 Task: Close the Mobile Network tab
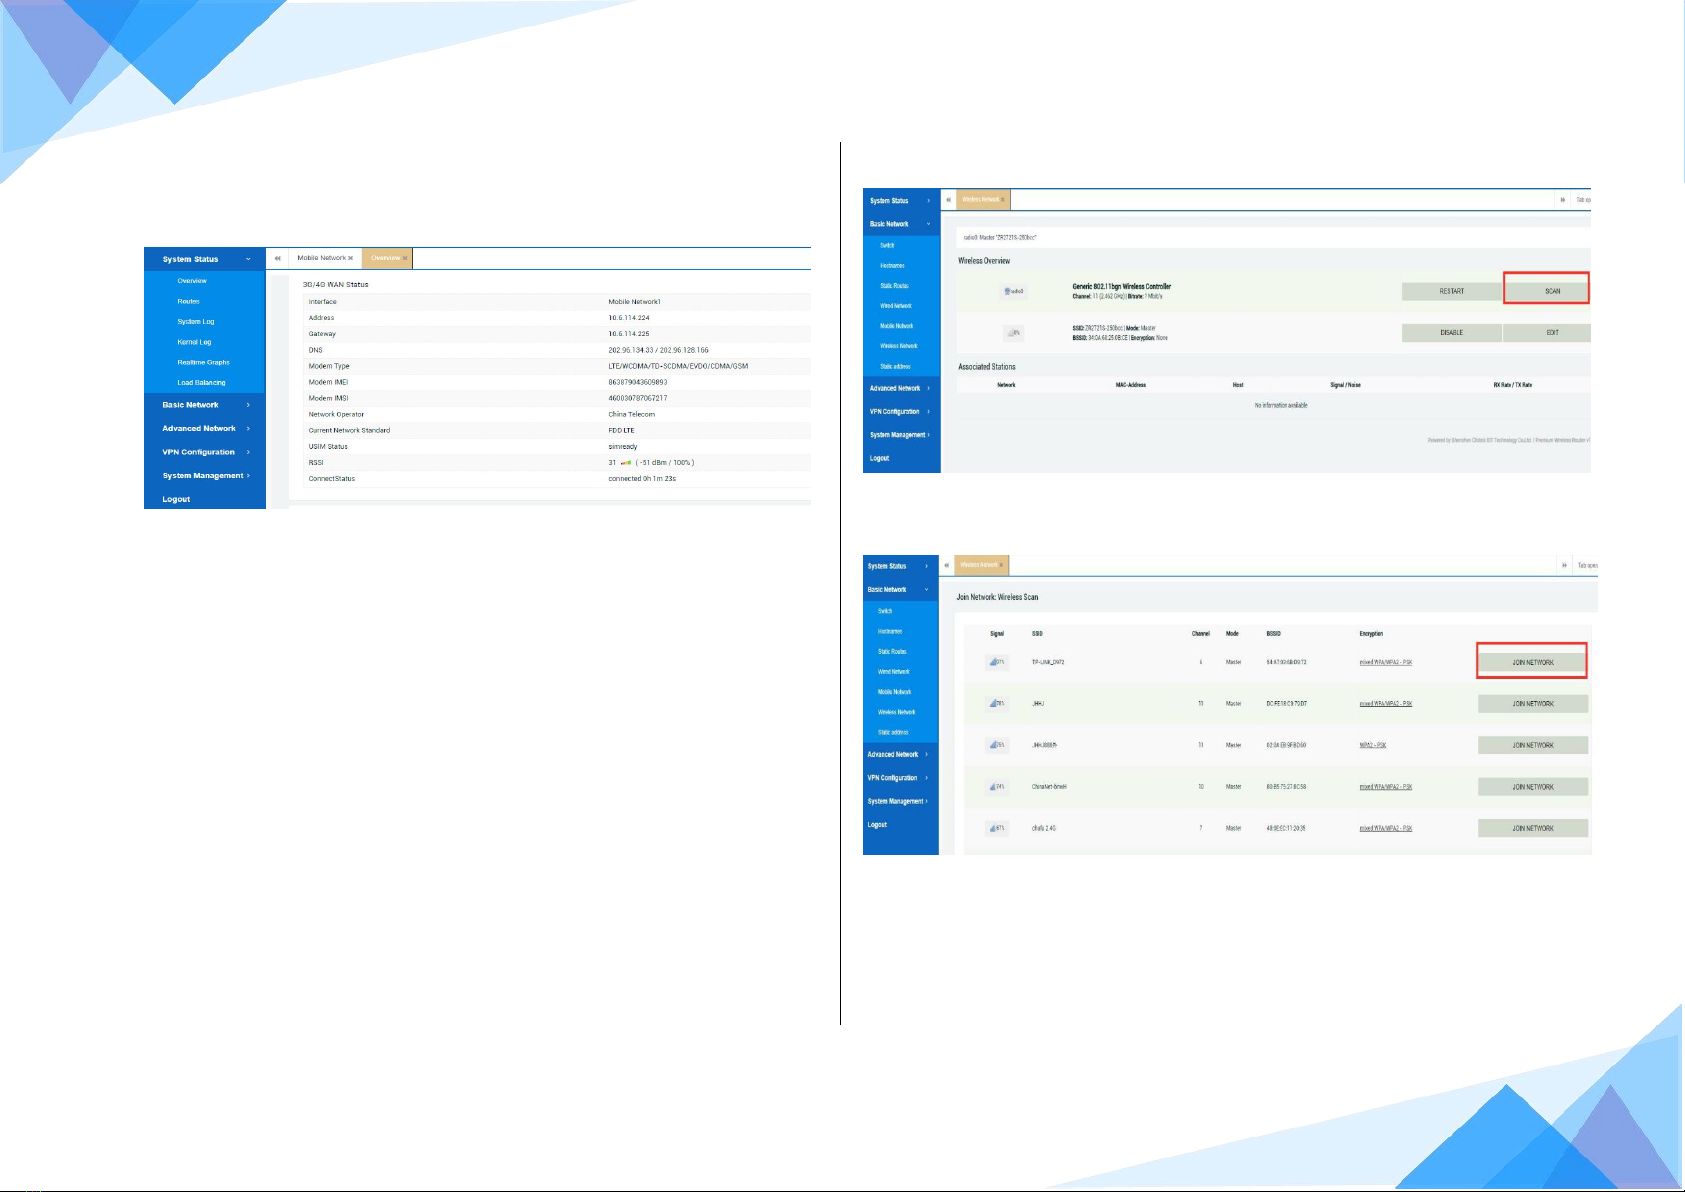tap(350, 258)
